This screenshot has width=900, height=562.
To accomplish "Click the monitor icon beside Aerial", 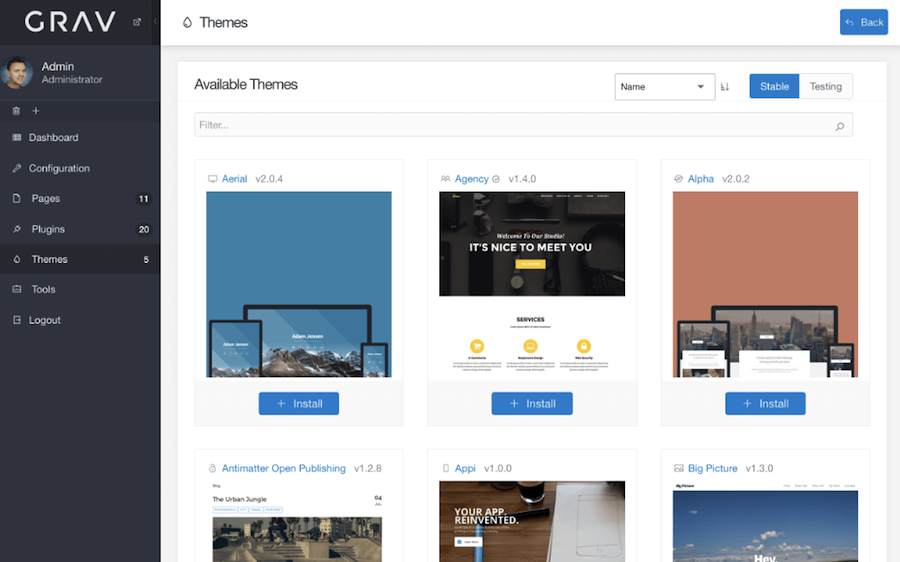I will 212,179.
